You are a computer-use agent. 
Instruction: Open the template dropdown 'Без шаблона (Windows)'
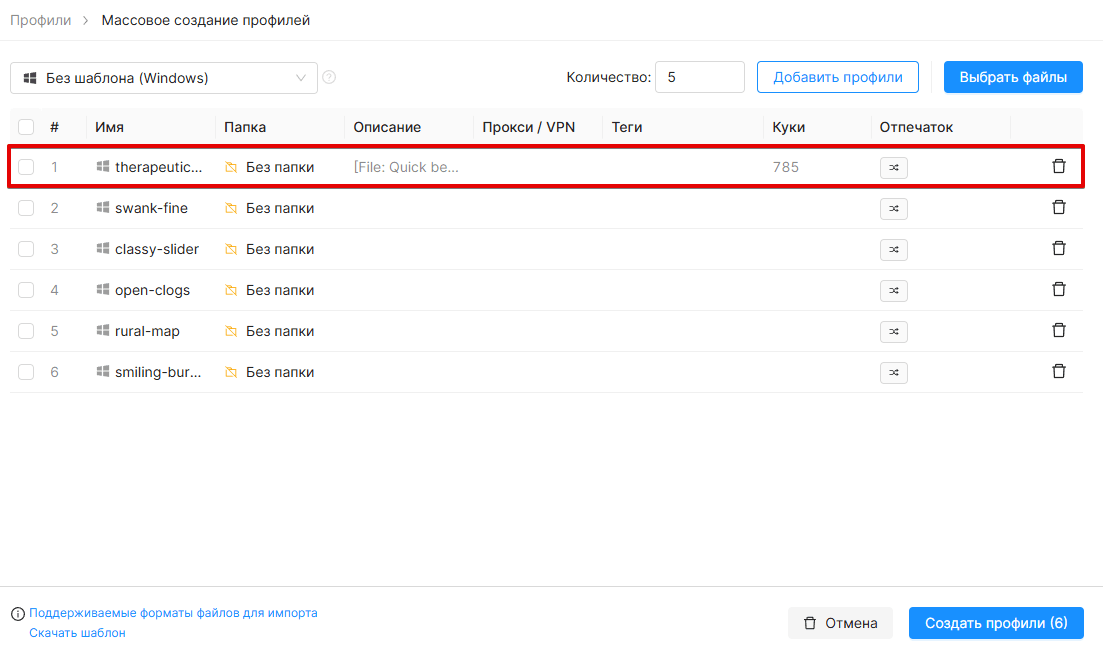[x=164, y=78]
